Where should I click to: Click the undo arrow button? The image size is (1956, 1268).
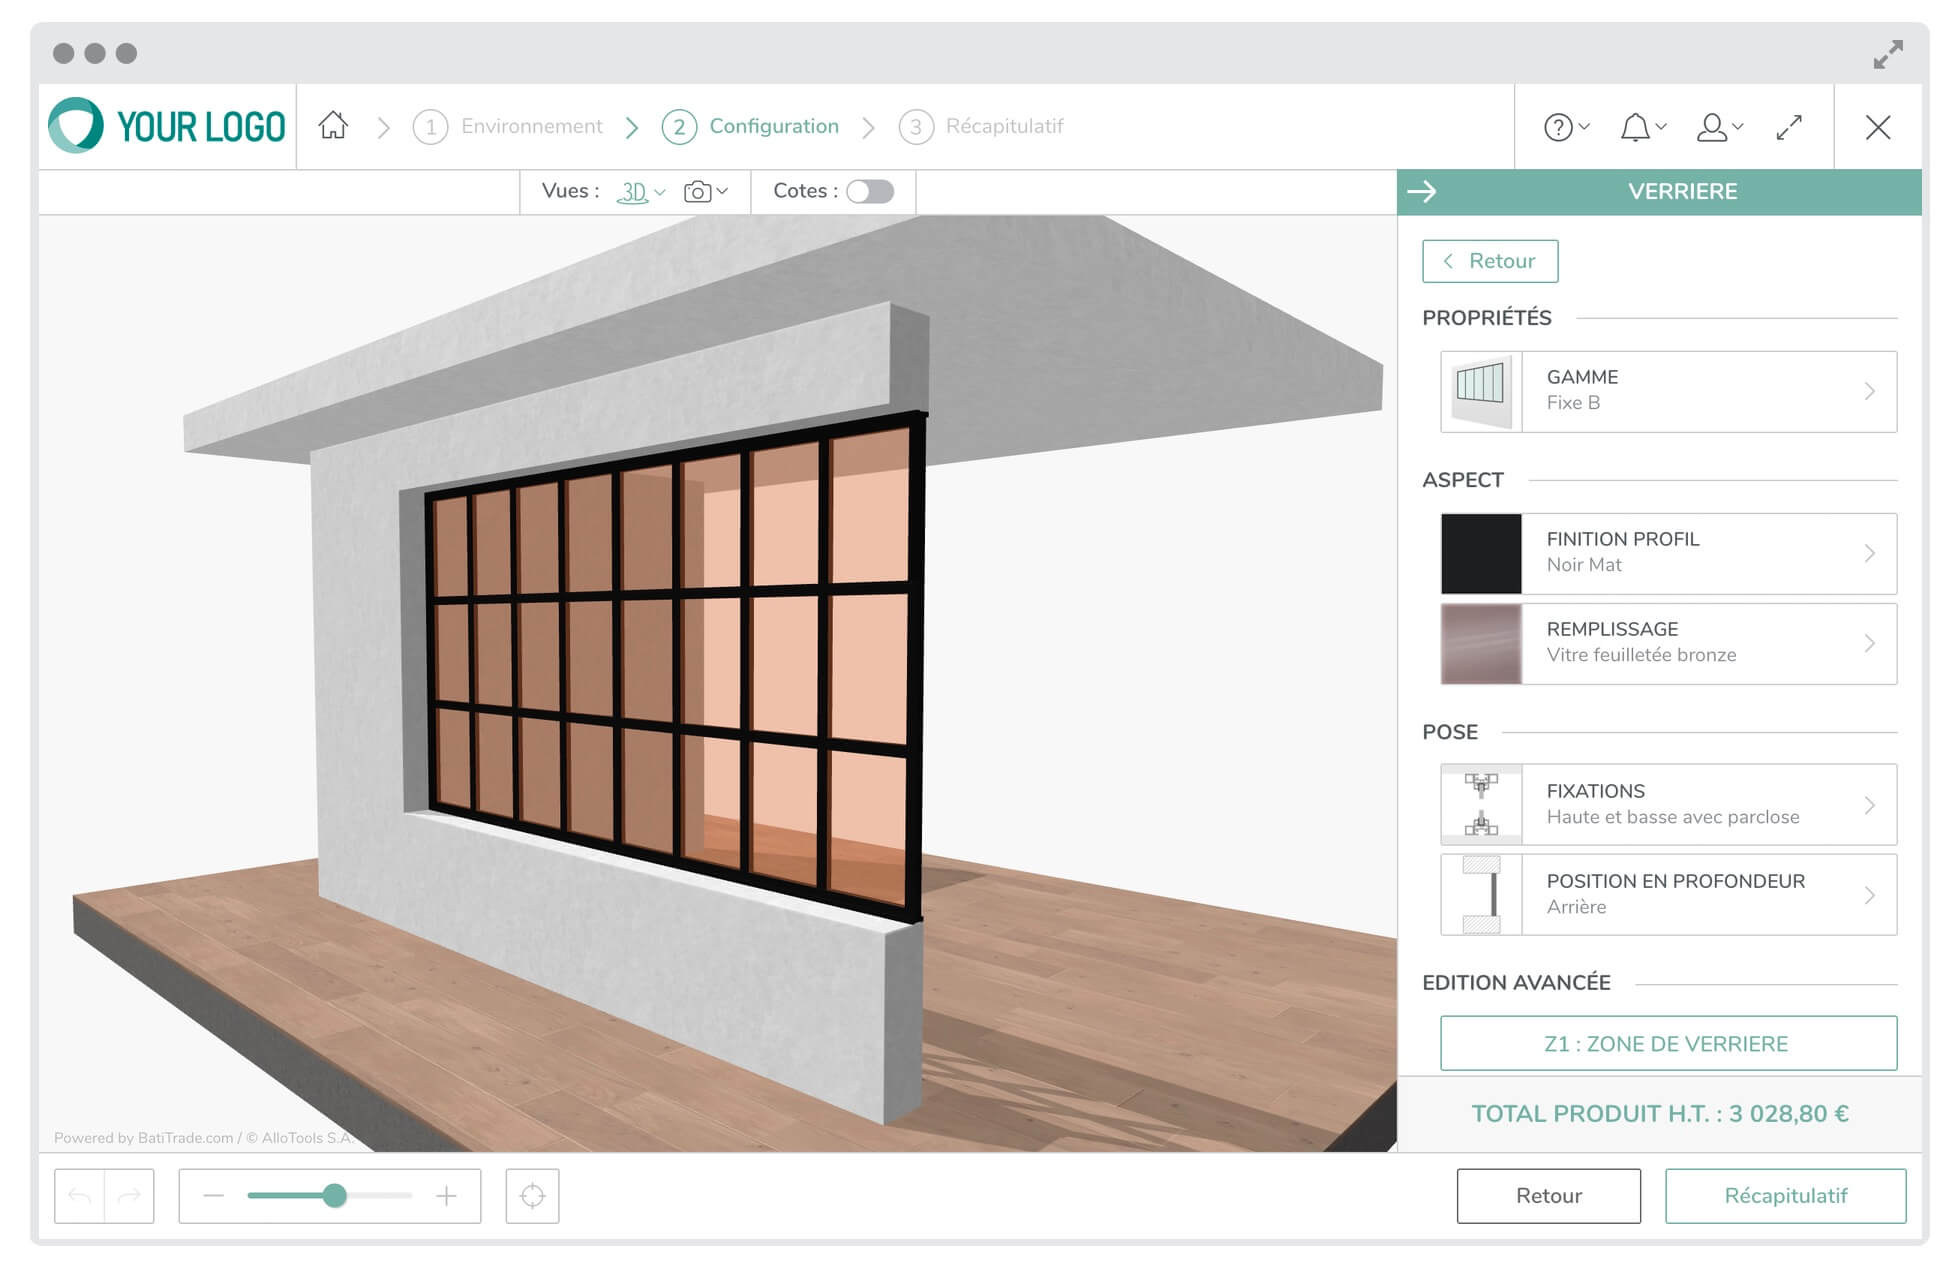point(80,1195)
